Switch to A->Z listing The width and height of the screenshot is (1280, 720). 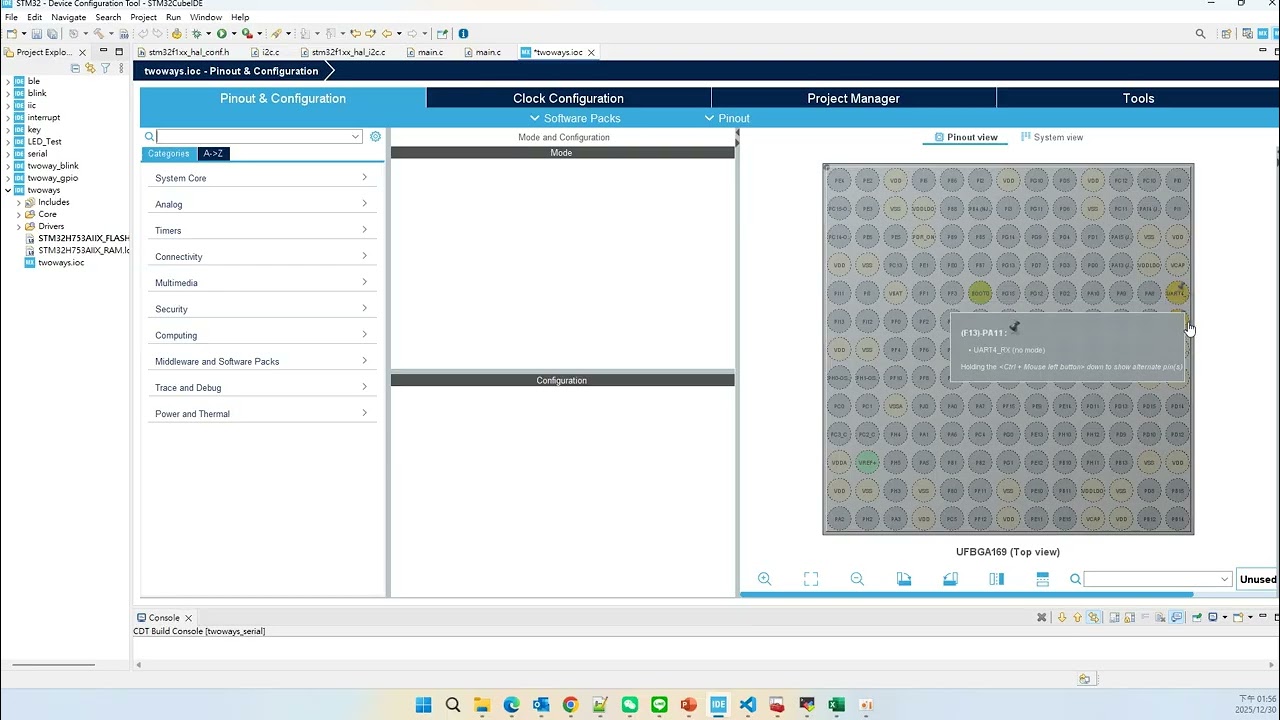tap(213, 153)
